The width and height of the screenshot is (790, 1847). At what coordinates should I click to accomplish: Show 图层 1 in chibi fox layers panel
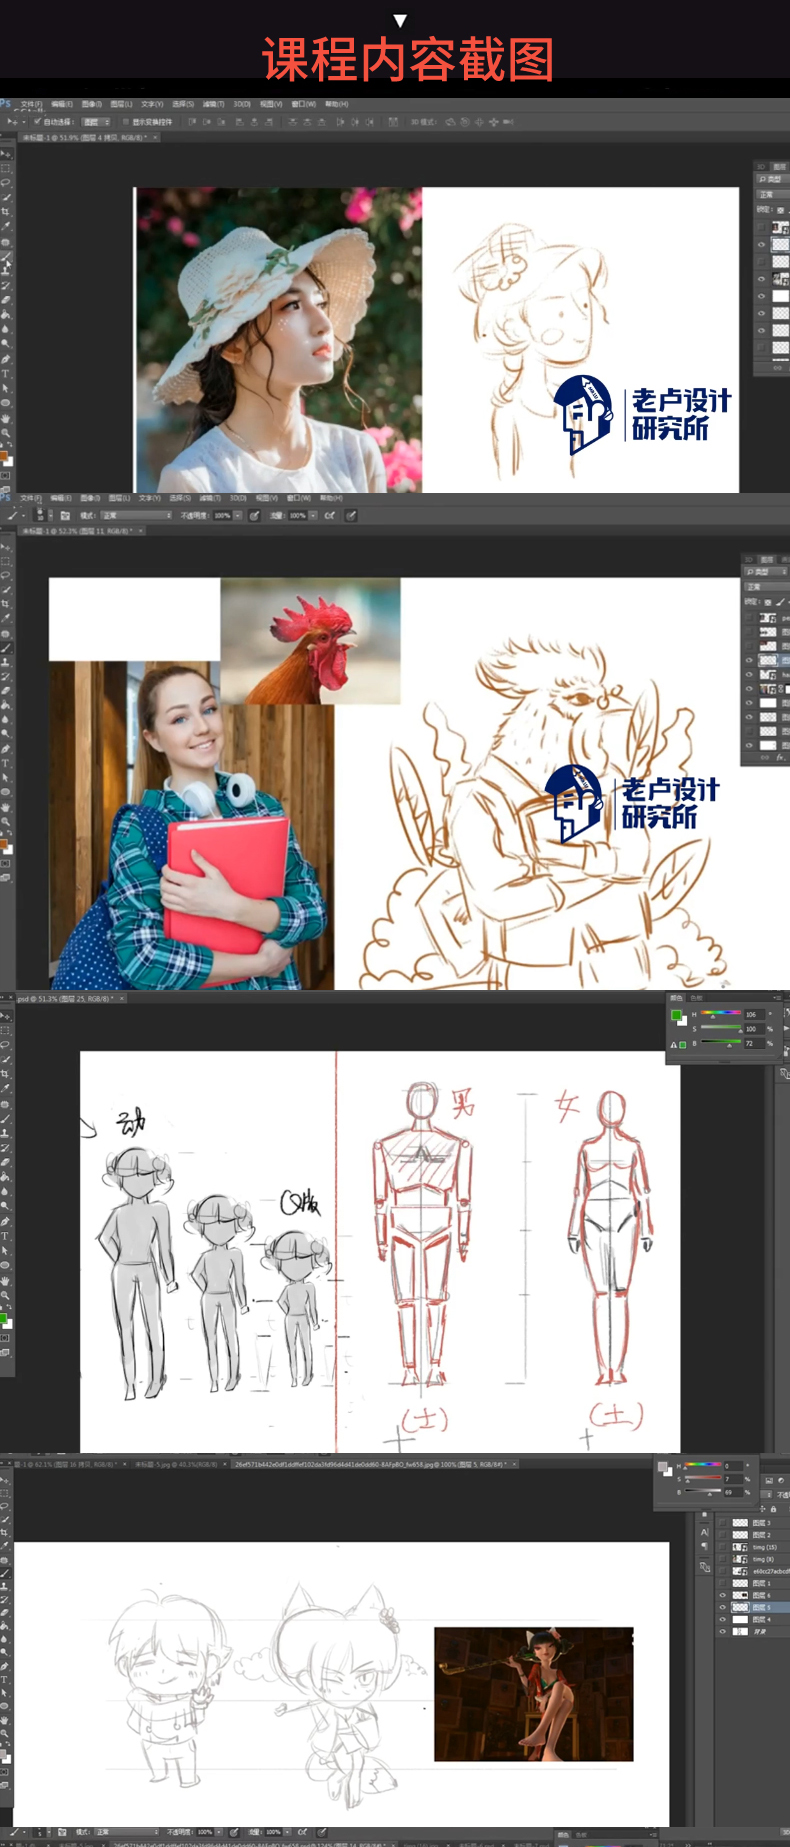point(722,1583)
